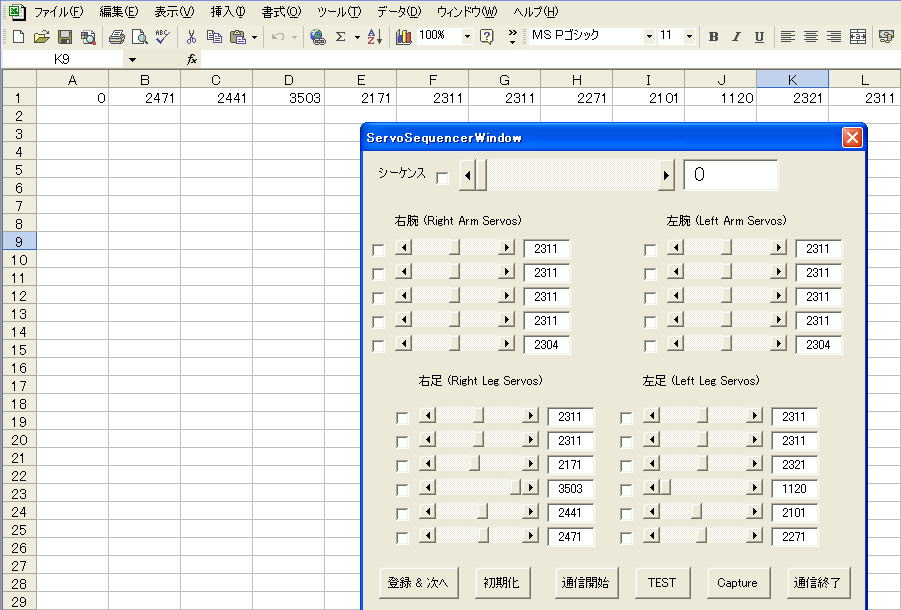Expand the MS Pゴシック font dropdown
This screenshot has width=901, height=610.
coord(649,37)
